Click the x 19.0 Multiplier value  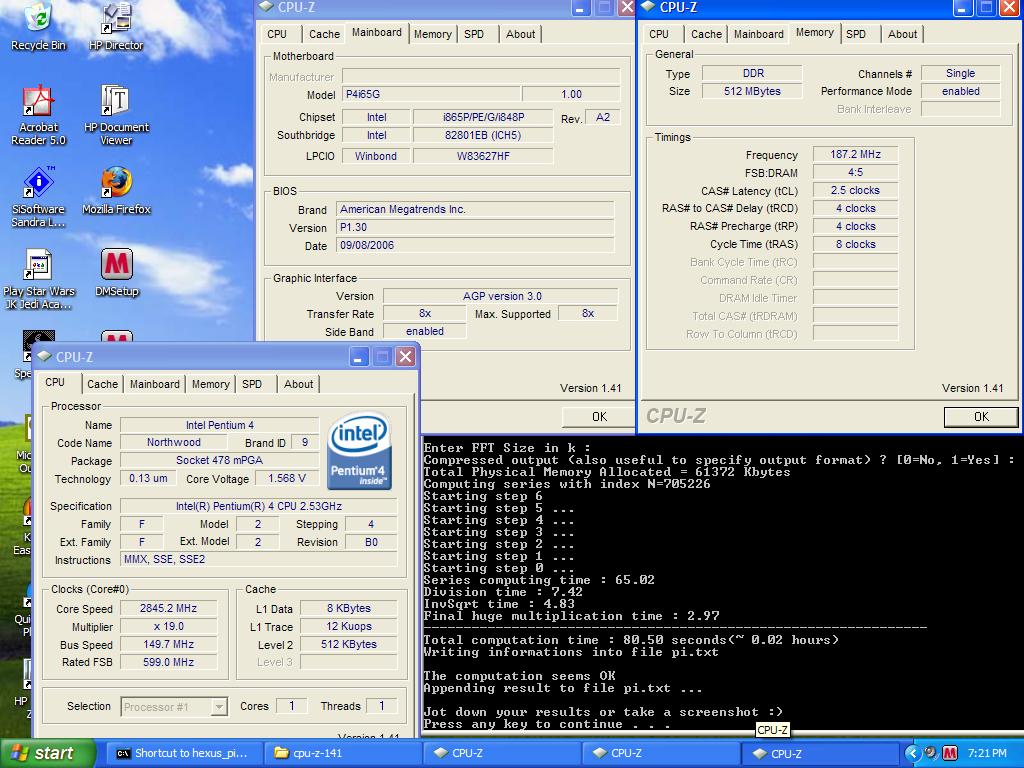coord(168,626)
